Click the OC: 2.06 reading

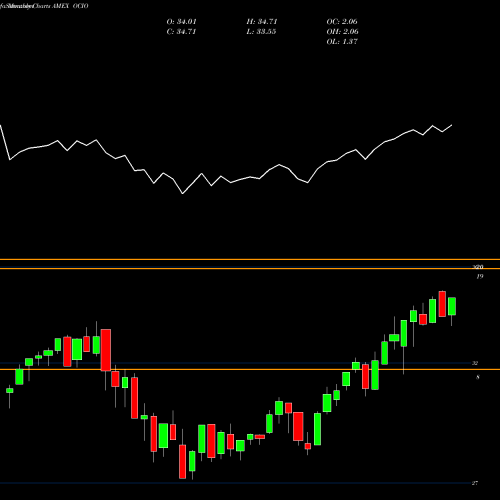[x=342, y=22]
